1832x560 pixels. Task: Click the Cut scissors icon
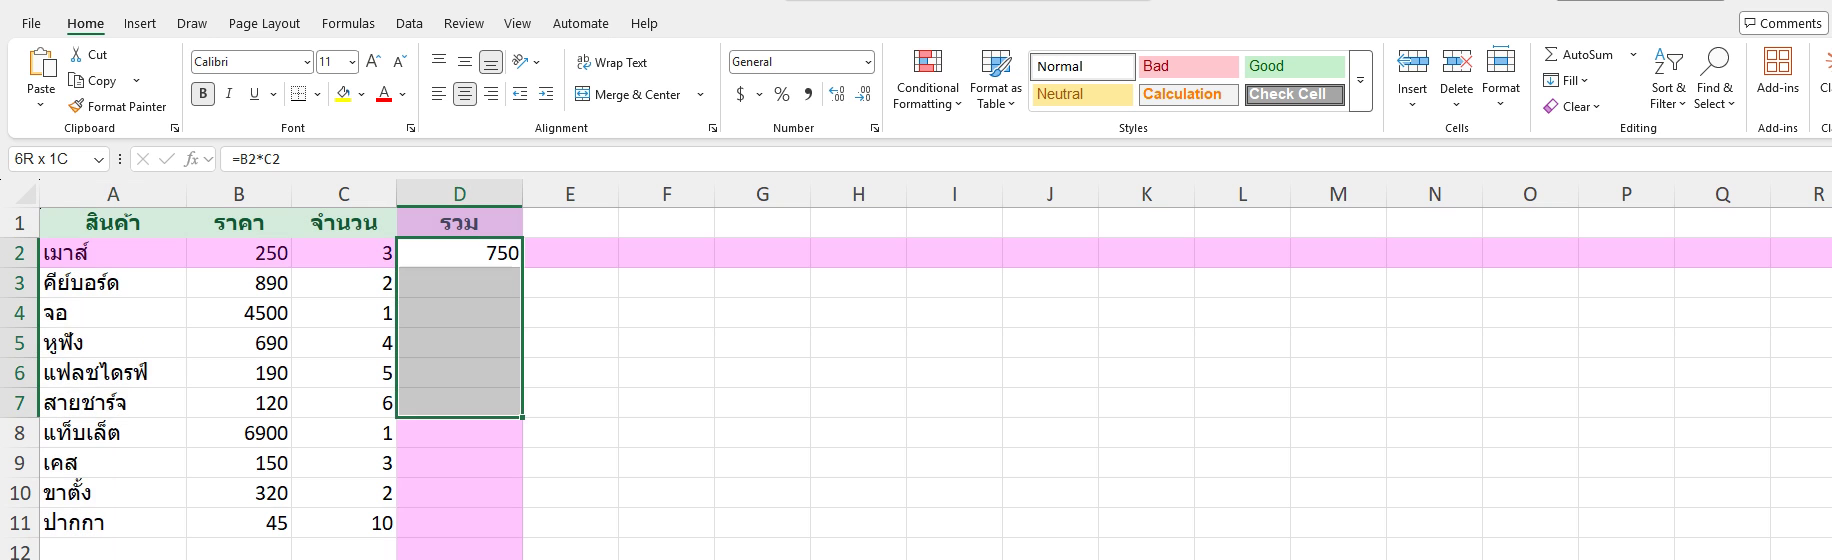(77, 55)
